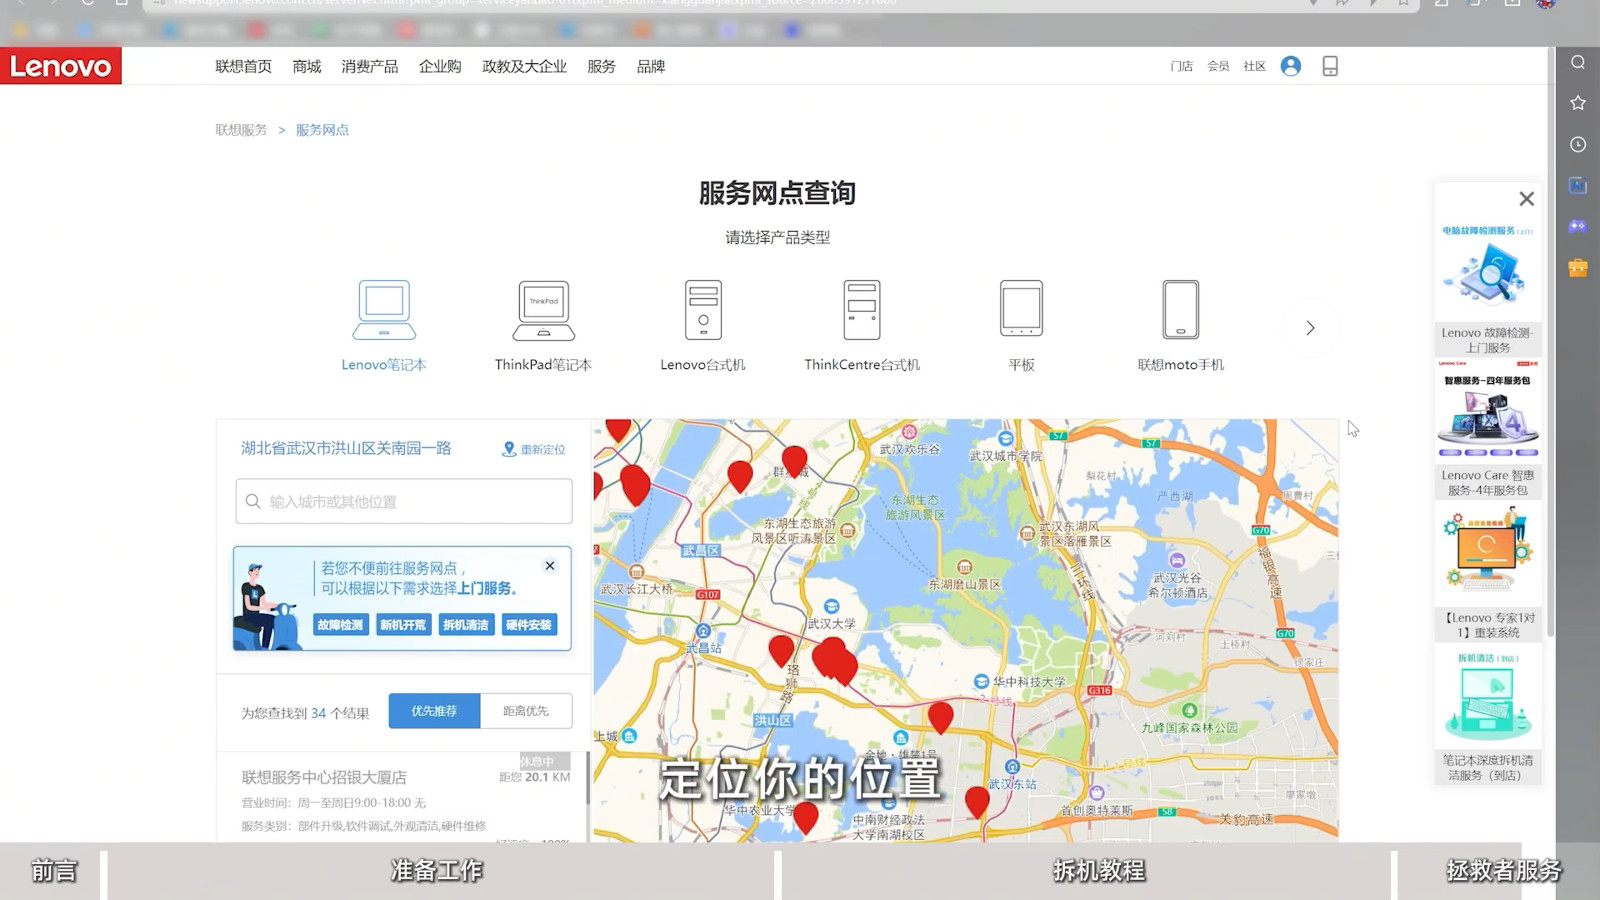
Task: Click the 武汉大学 map label
Action: click(x=831, y=623)
